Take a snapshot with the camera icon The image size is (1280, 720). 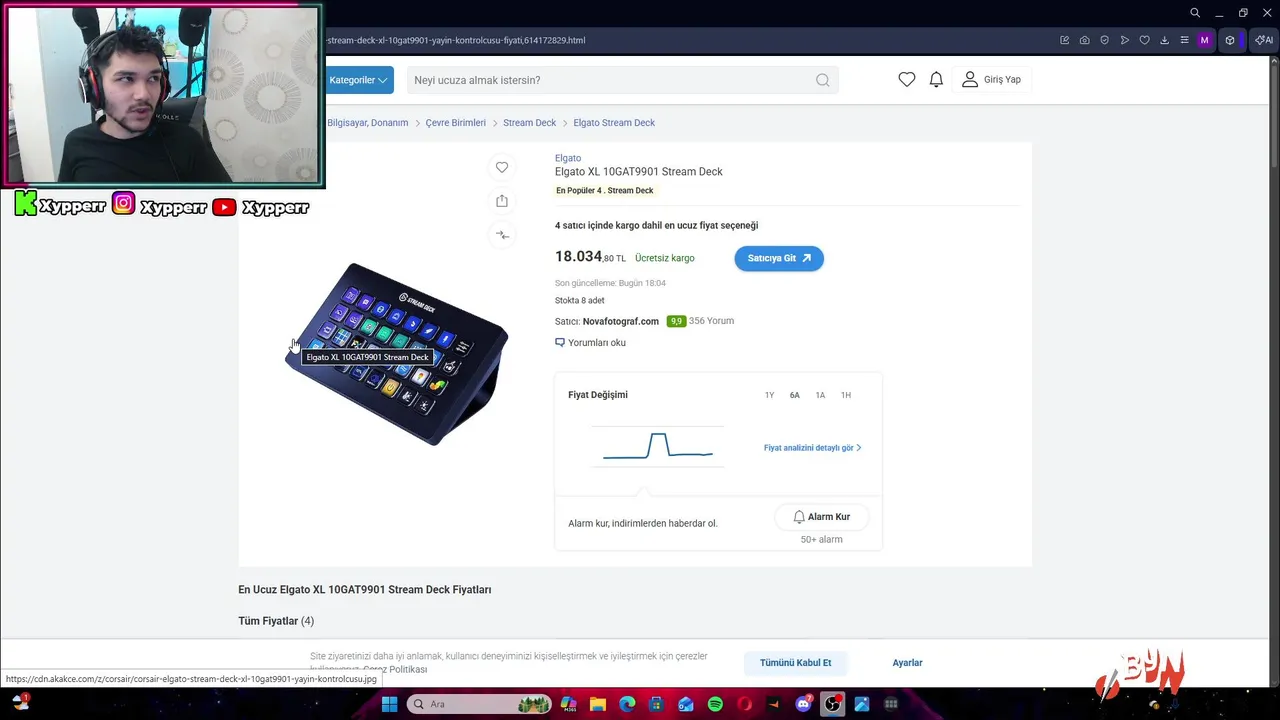coord(1085,40)
